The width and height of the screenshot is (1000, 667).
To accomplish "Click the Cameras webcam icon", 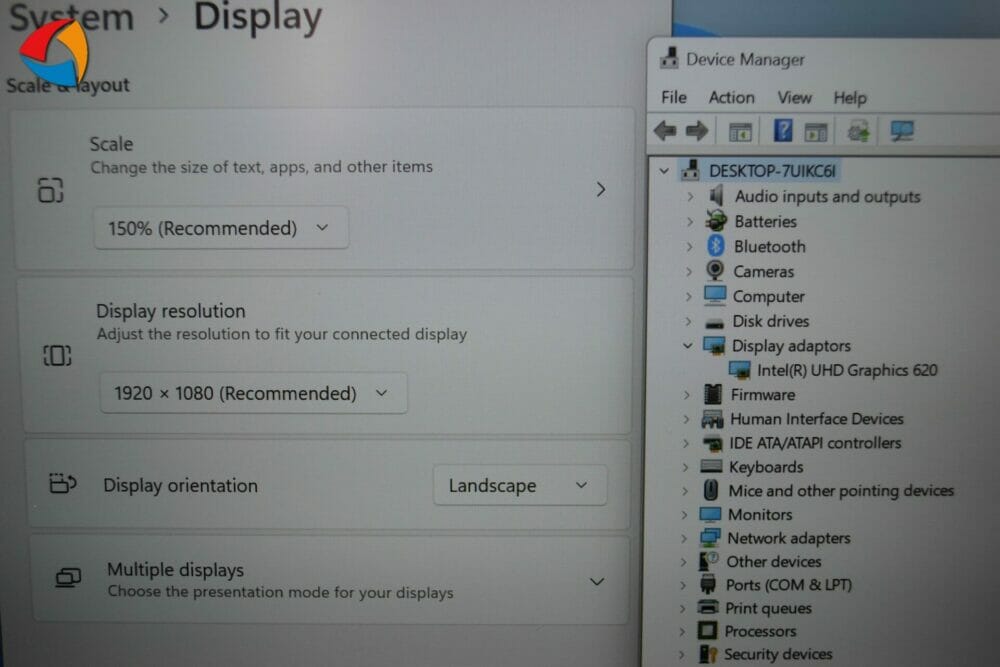I will pos(715,271).
